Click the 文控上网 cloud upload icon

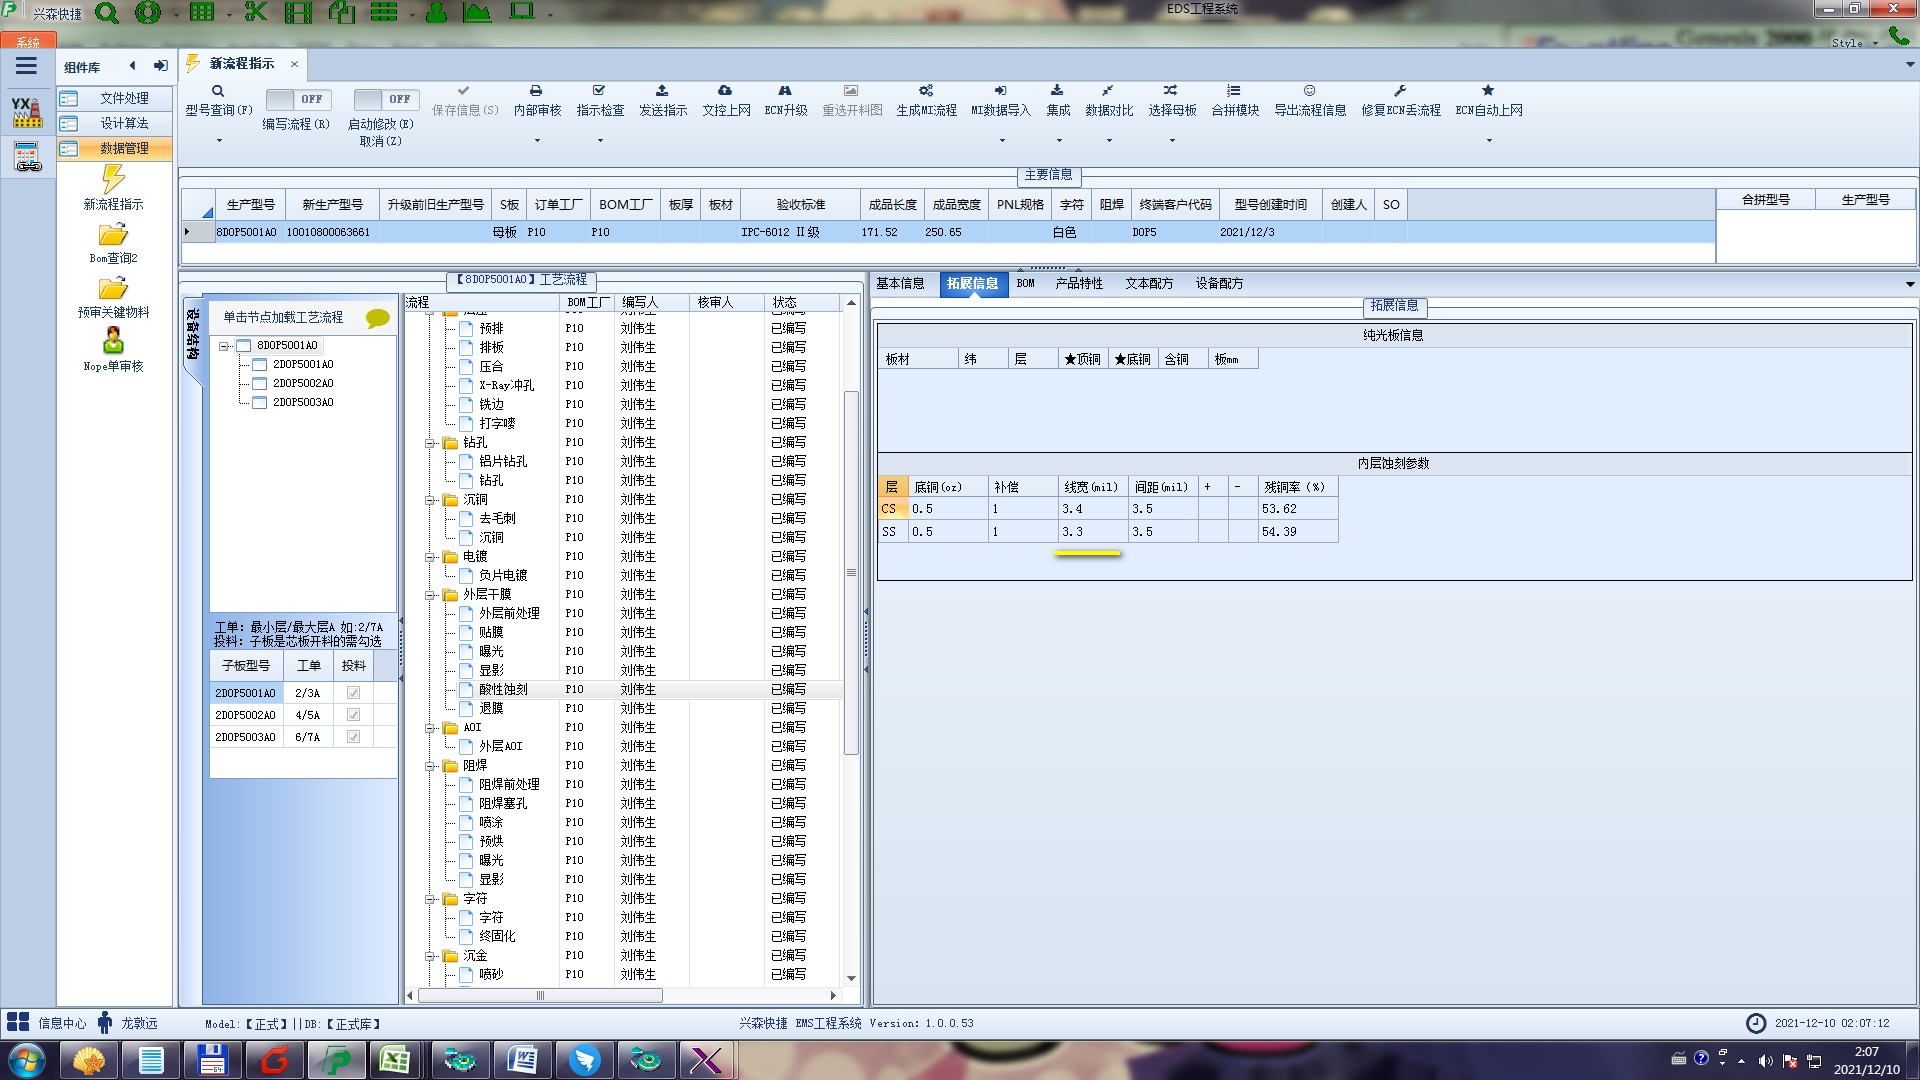[725, 91]
